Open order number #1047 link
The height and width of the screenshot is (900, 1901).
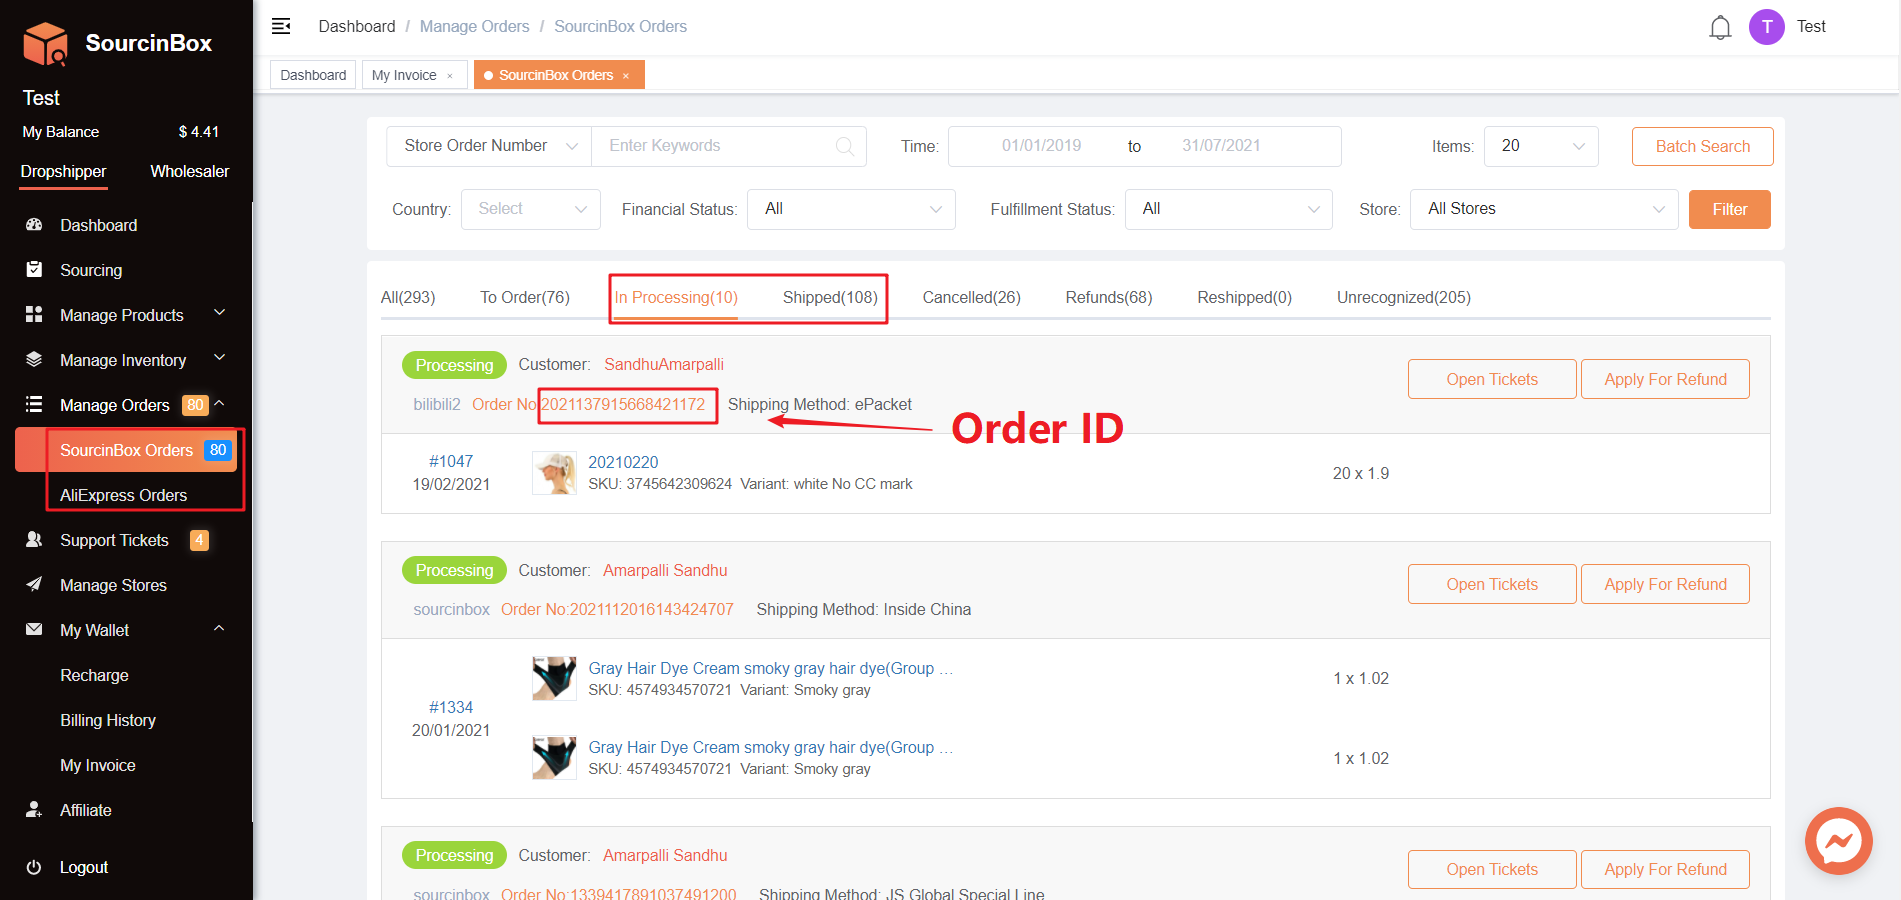pyautogui.click(x=451, y=461)
